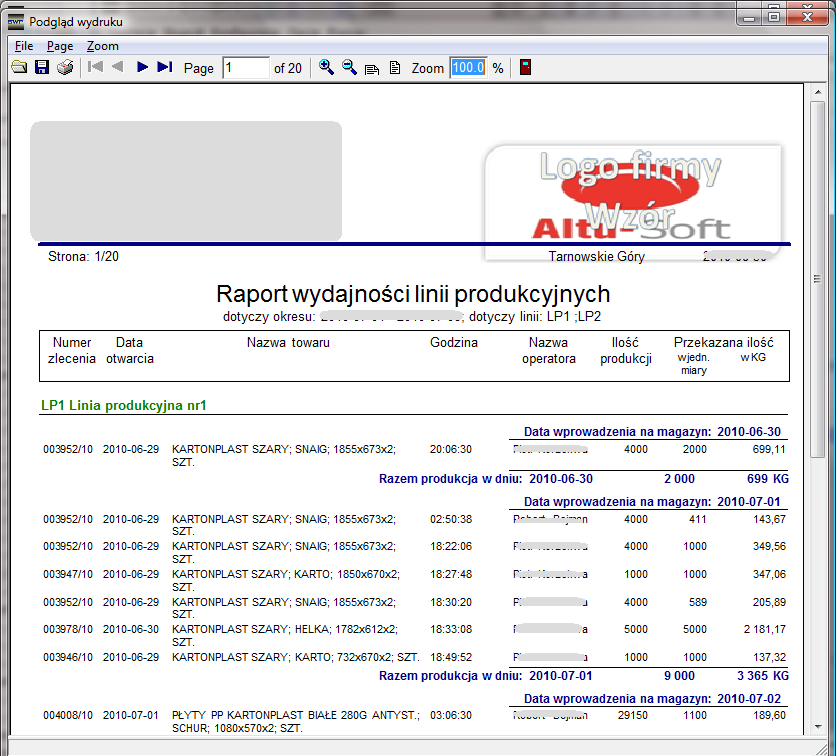This screenshot has width=836, height=756.
Task: Print the report with the printer icon
Action: pyautogui.click(x=65, y=68)
